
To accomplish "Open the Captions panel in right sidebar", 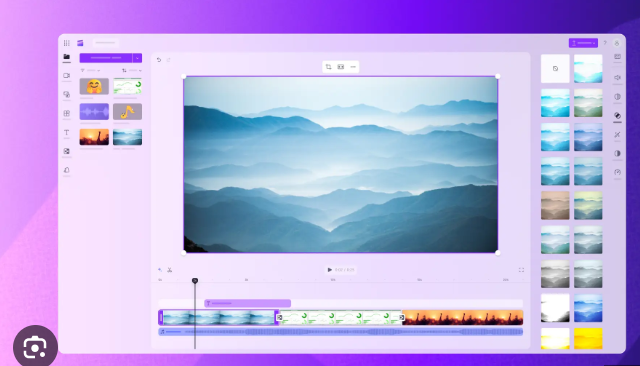I will point(617,57).
